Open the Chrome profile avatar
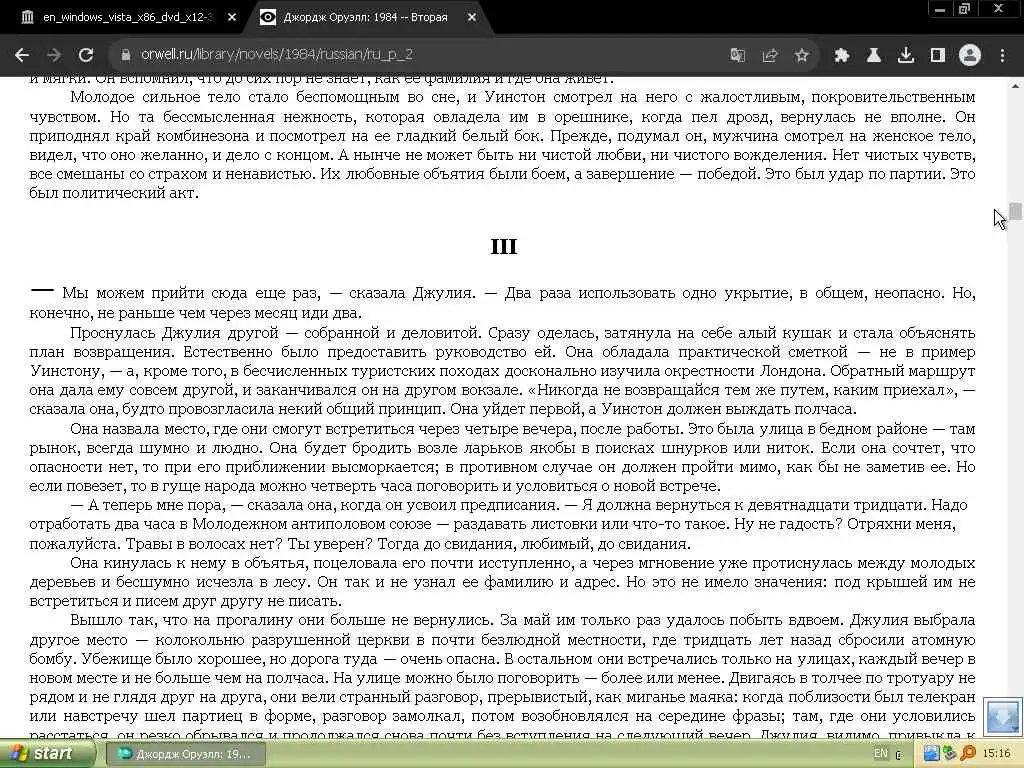 [970, 56]
